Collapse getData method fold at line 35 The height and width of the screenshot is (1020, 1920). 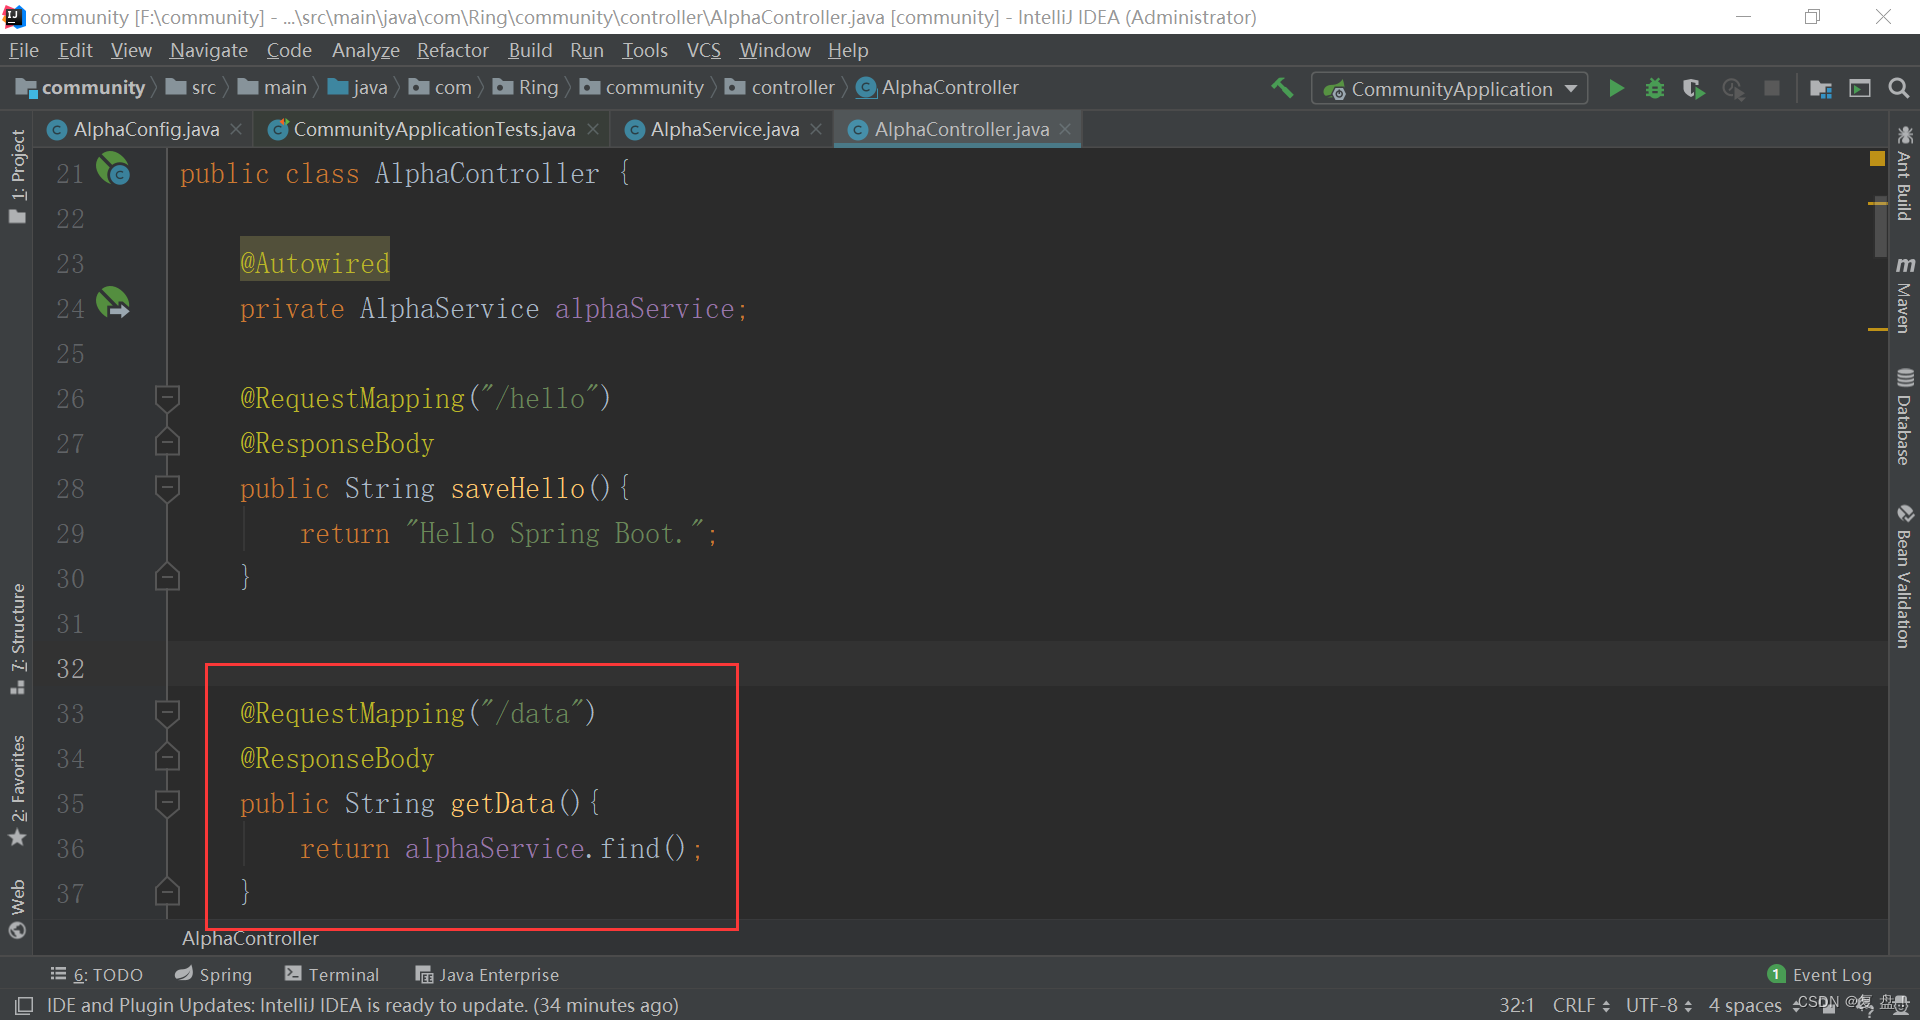click(x=167, y=803)
